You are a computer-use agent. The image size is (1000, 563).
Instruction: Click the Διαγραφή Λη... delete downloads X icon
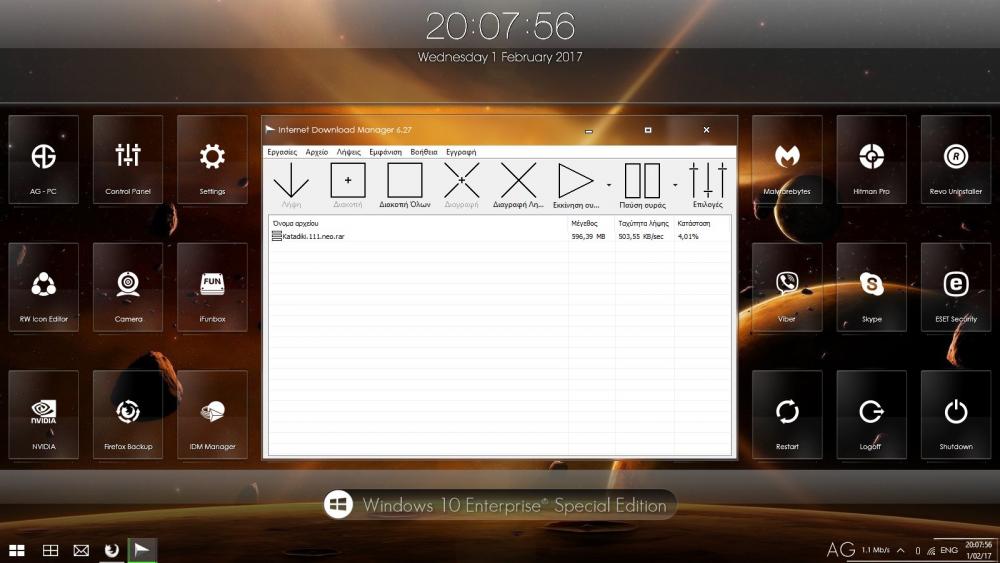click(x=518, y=183)
